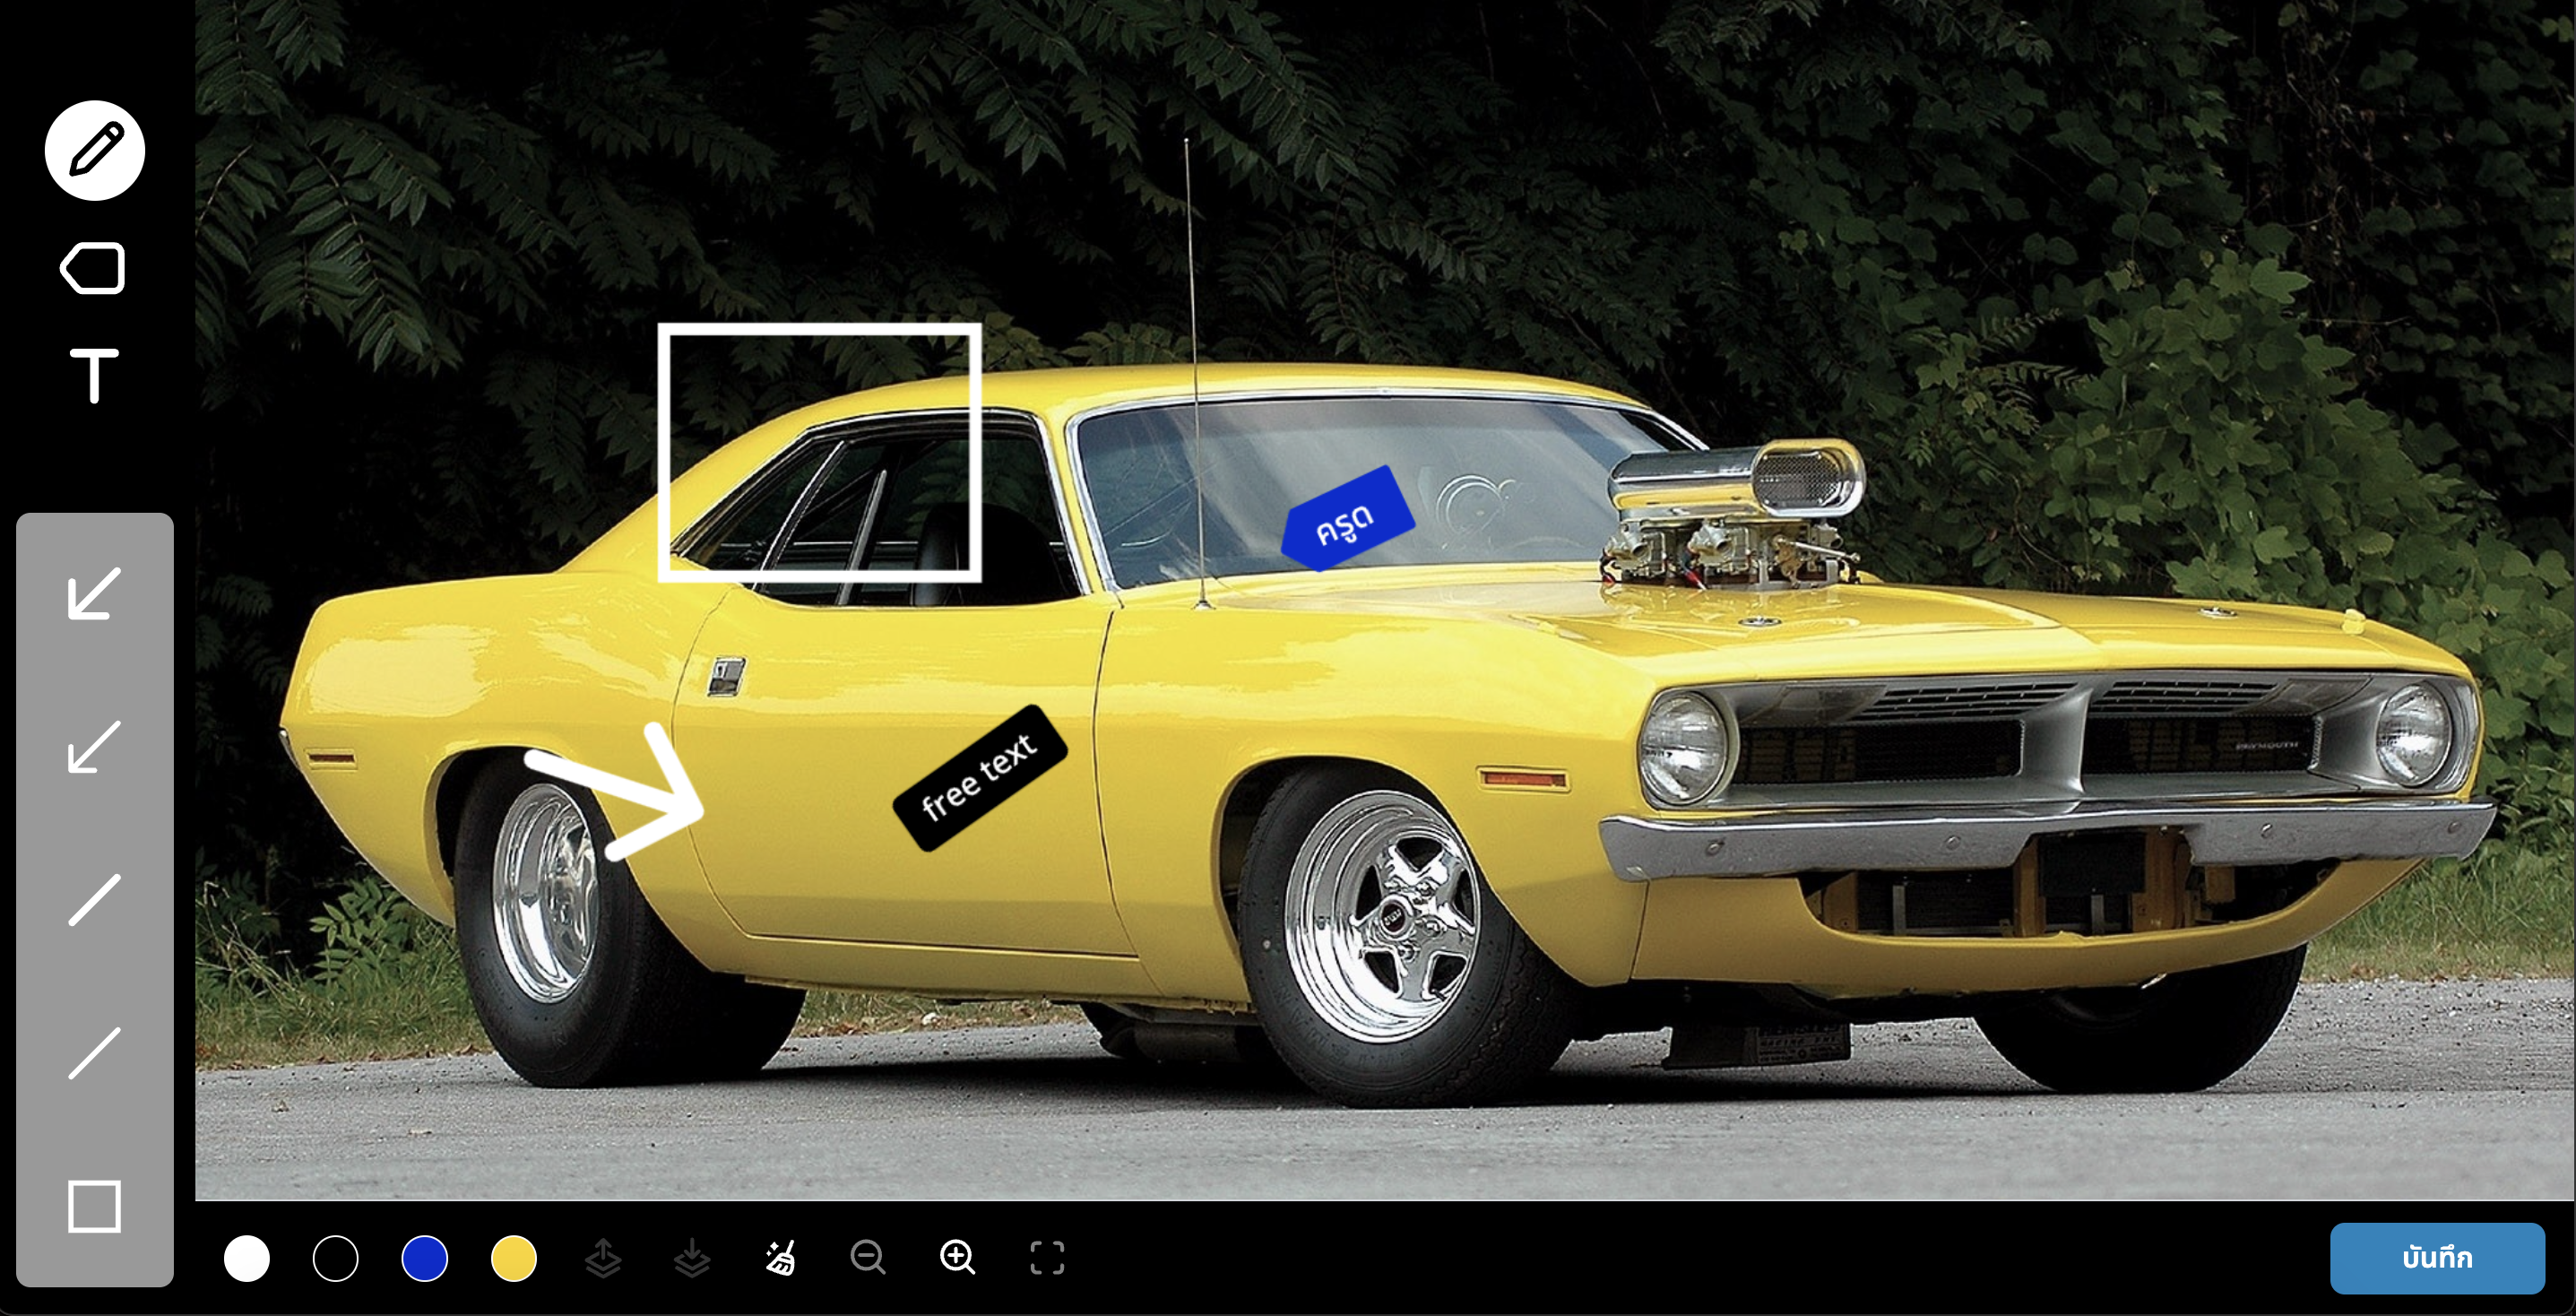Pick the blue color swatch

coord(424,1258)
